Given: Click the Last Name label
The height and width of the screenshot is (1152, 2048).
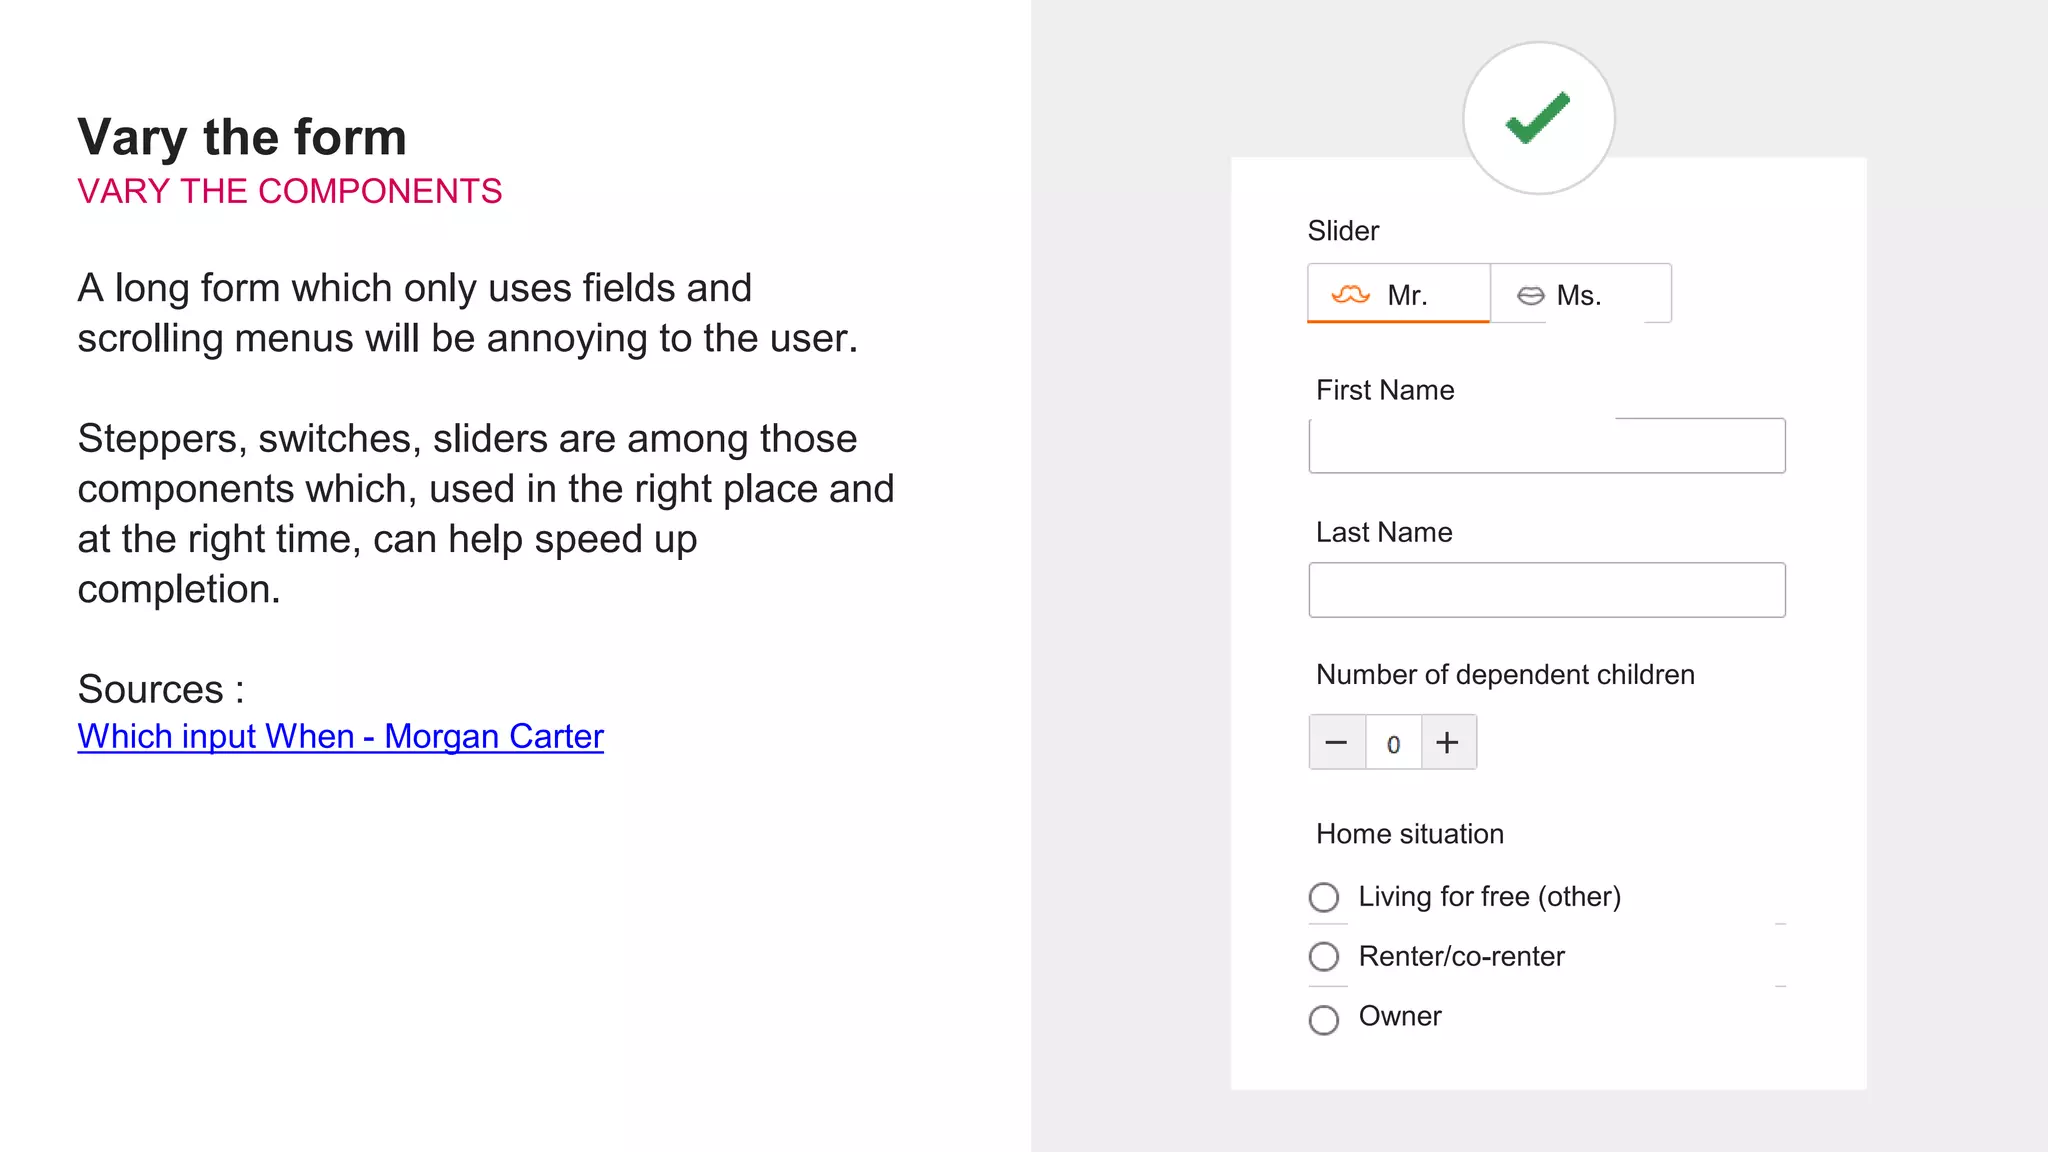Looking at the screenshot, I should coord(1384,532).
